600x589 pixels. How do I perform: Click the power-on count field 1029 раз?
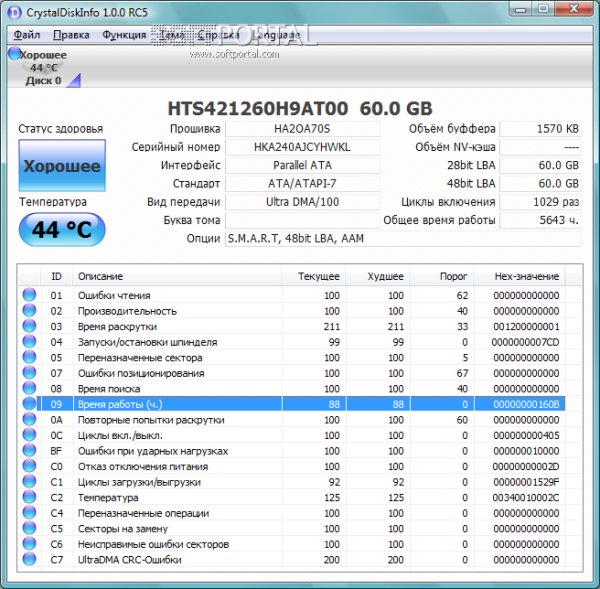pyautogui.click(x=540, y=202)
